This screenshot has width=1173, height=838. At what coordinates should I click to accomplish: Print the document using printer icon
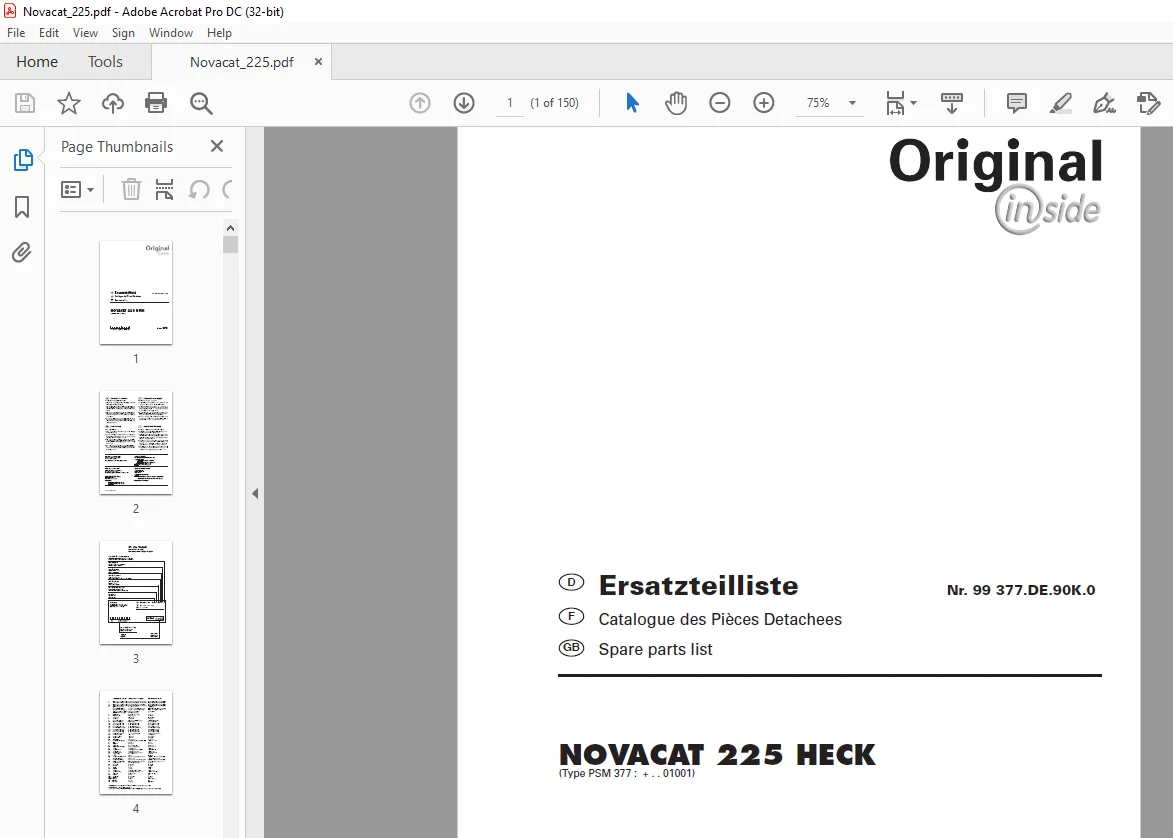[x=156, y=103]
